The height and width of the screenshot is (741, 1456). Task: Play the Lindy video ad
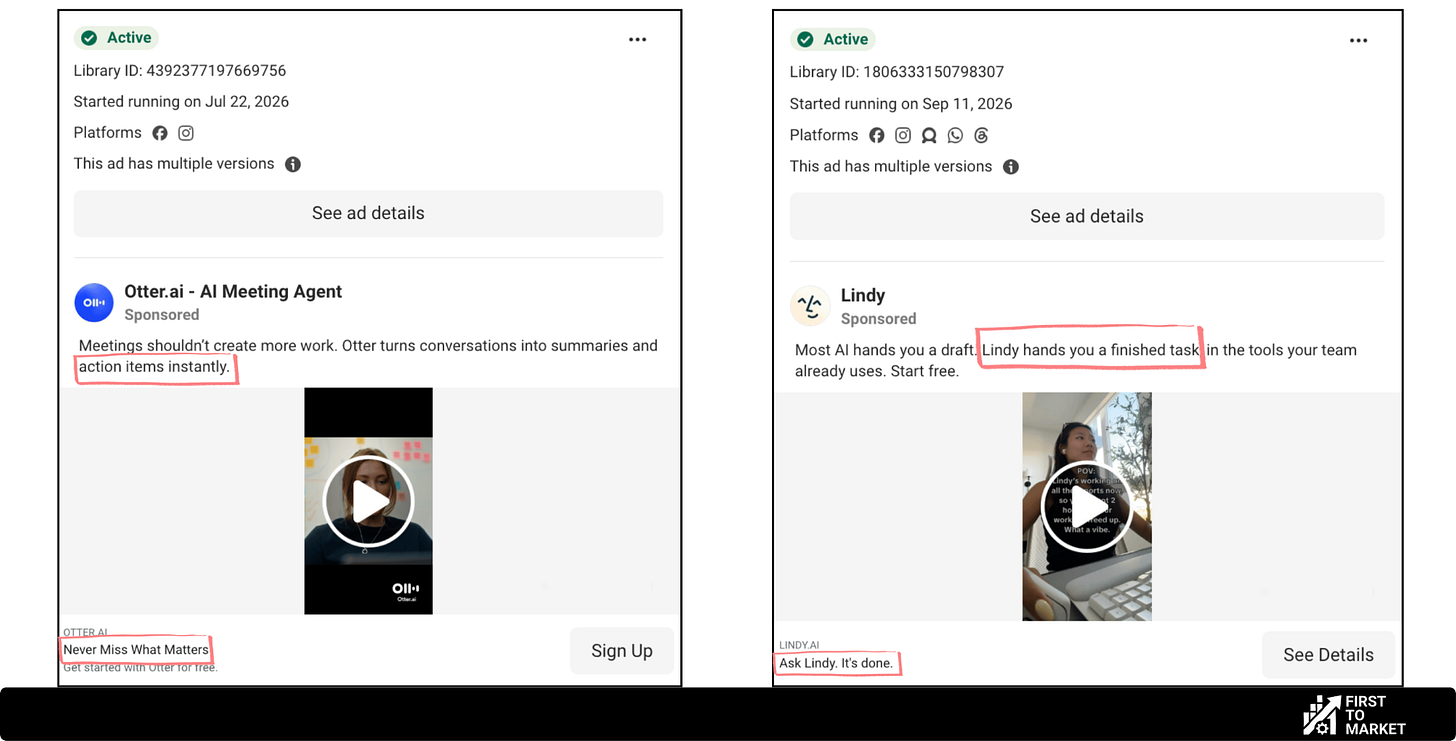click(1086, 508)
